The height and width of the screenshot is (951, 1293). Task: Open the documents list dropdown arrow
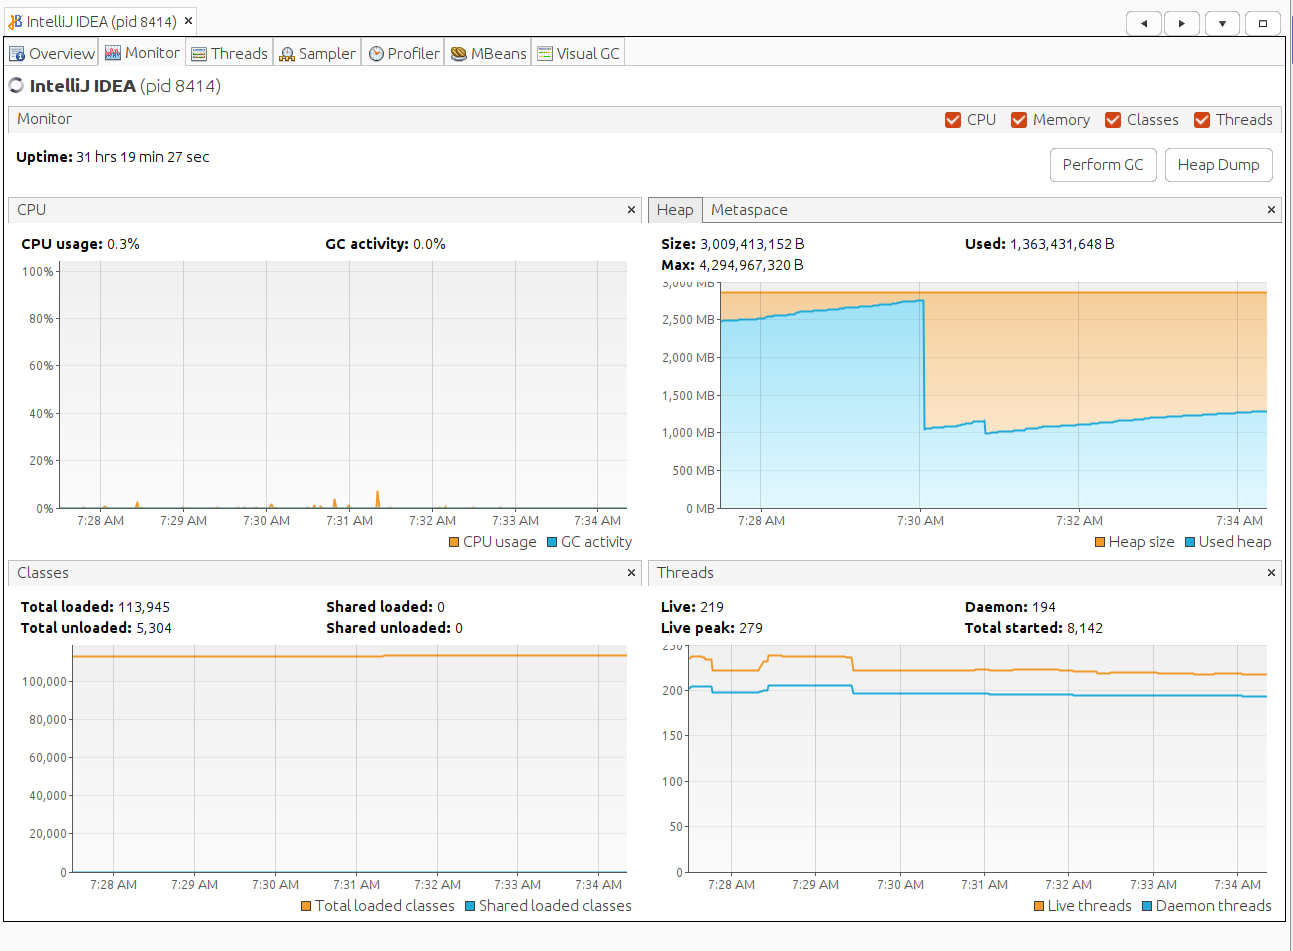point(1222,23)
